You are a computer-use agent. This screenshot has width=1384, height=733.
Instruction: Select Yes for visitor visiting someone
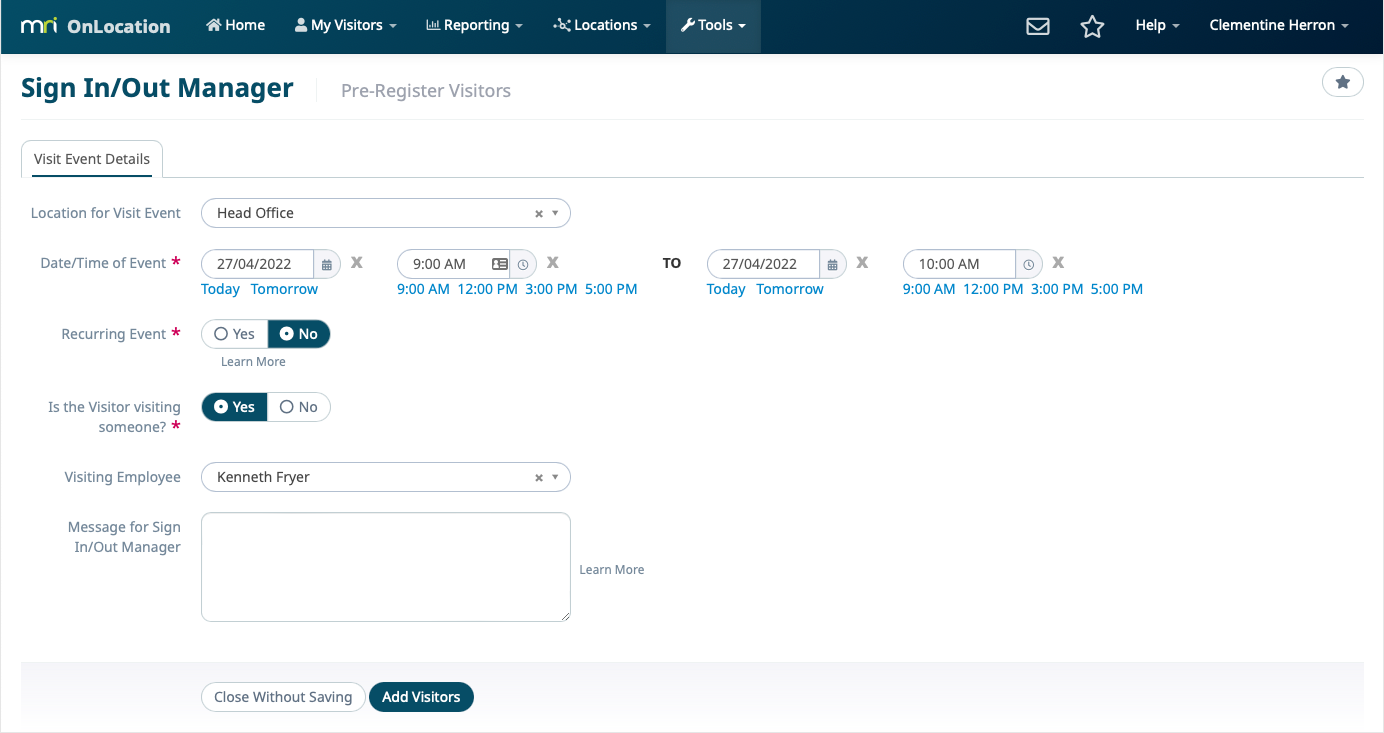click(235, 407)
